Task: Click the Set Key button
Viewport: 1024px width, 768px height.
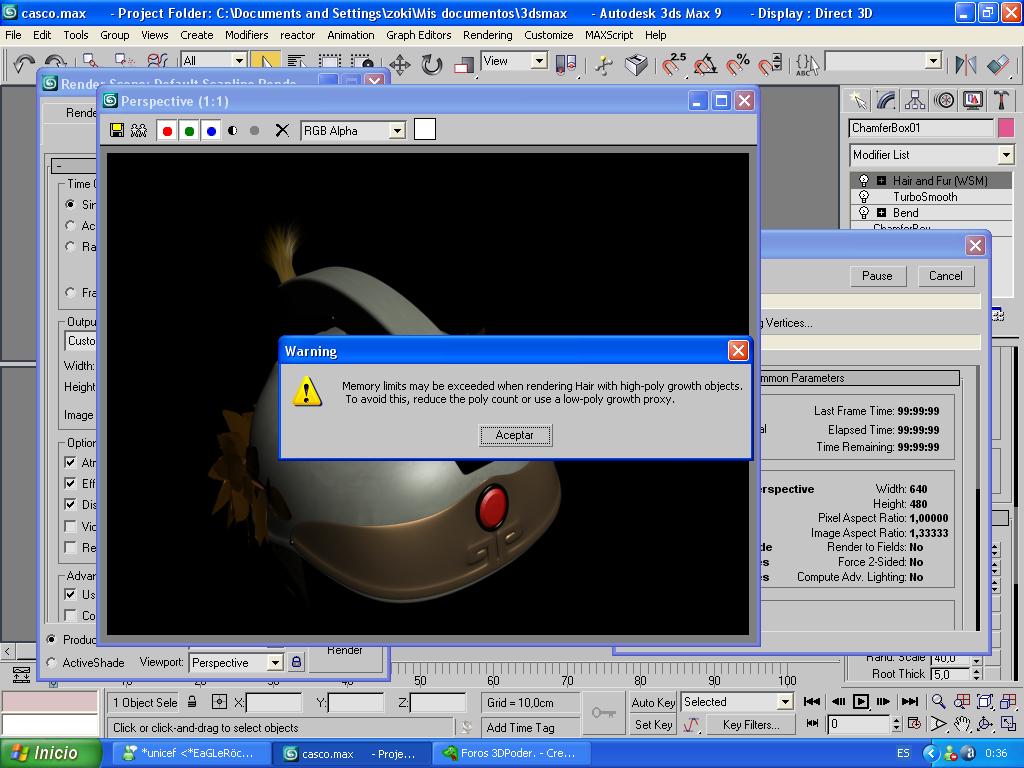Action: [x=654, y=724]
